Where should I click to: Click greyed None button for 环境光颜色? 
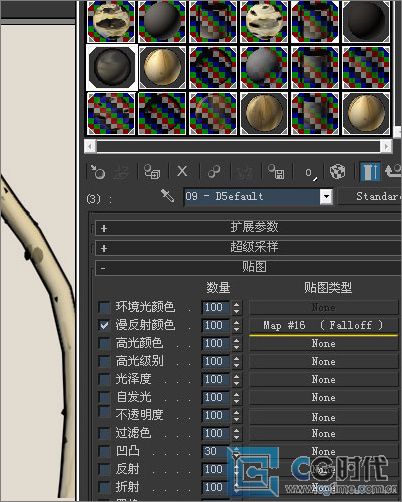tap(323, 307)
